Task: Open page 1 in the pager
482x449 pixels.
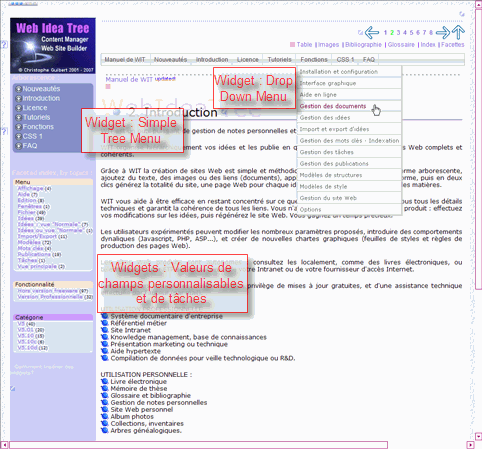Action: coord(385,32)
